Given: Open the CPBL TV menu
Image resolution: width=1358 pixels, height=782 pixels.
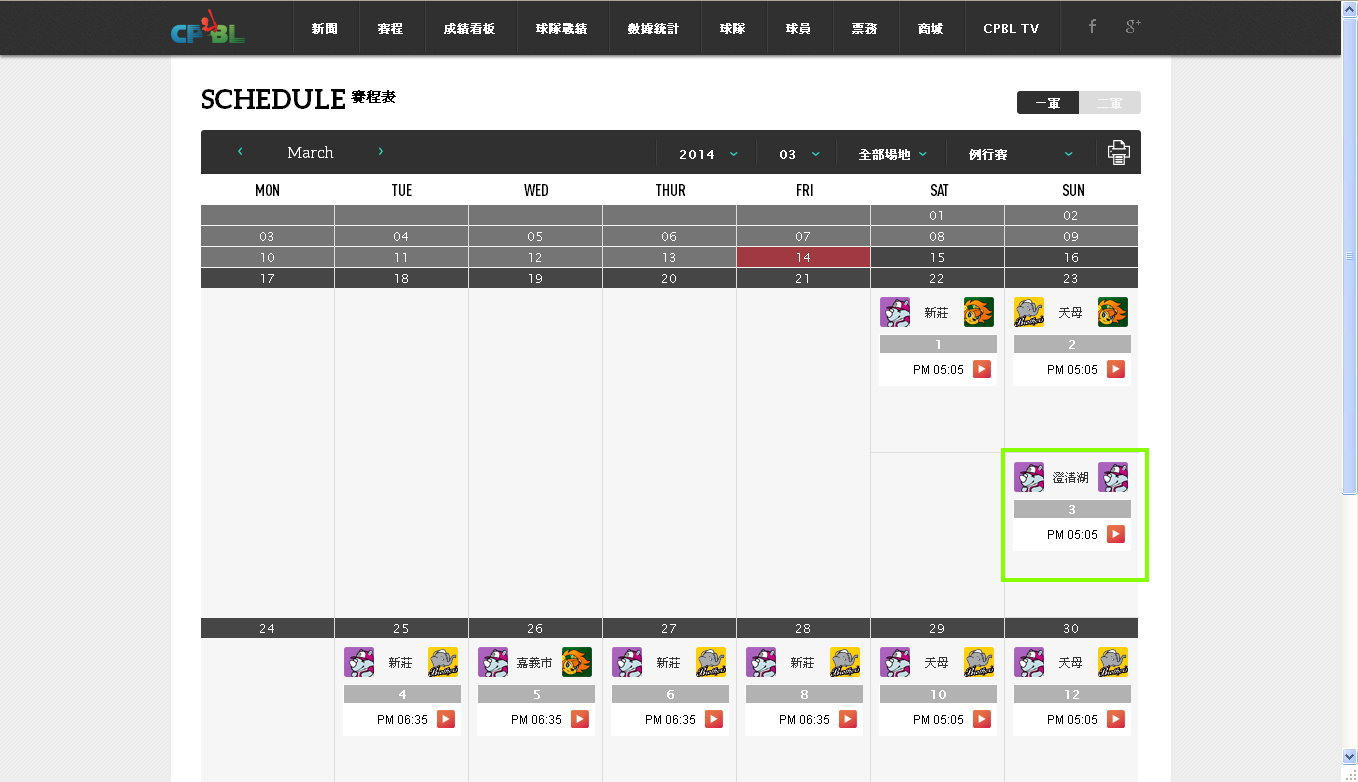Looking at the screenshot, I should pyautogui.click(x=1012, y=28).
